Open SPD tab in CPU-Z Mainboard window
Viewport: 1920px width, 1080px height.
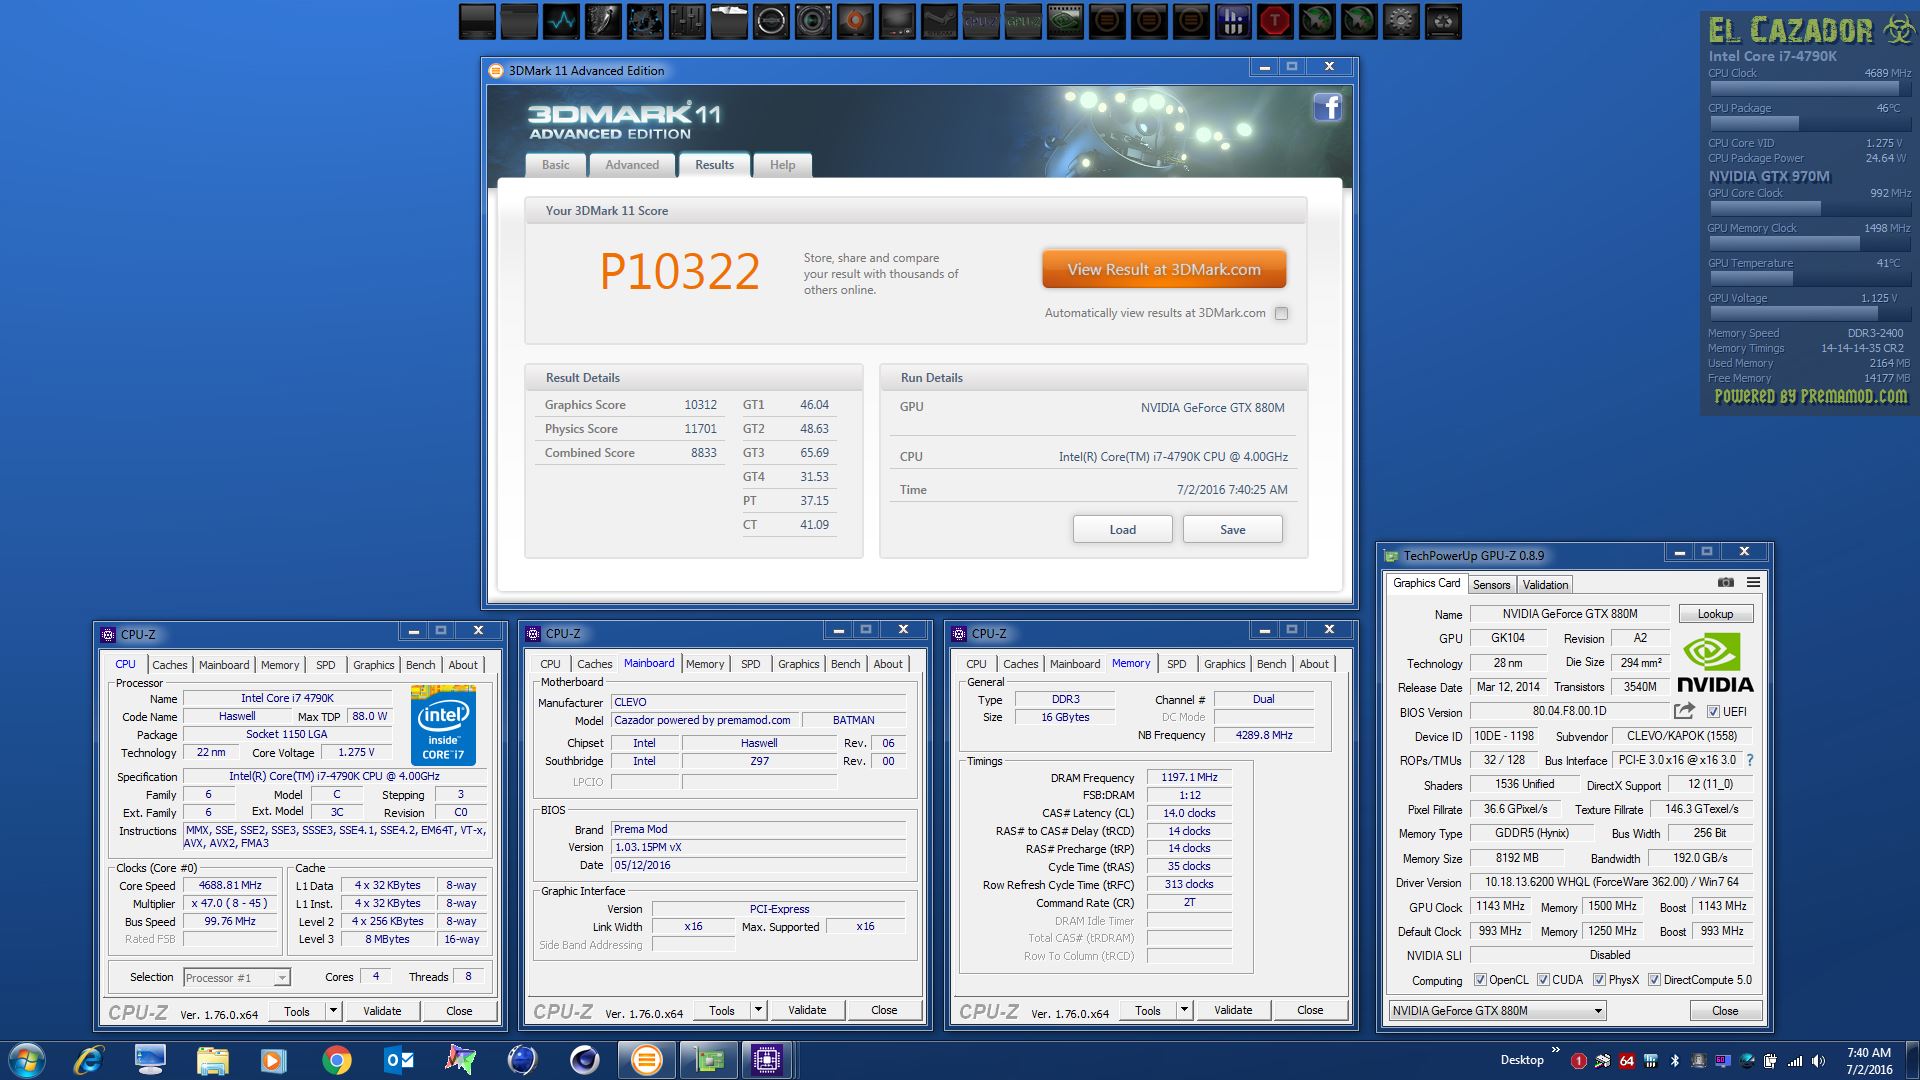point(750,664)
